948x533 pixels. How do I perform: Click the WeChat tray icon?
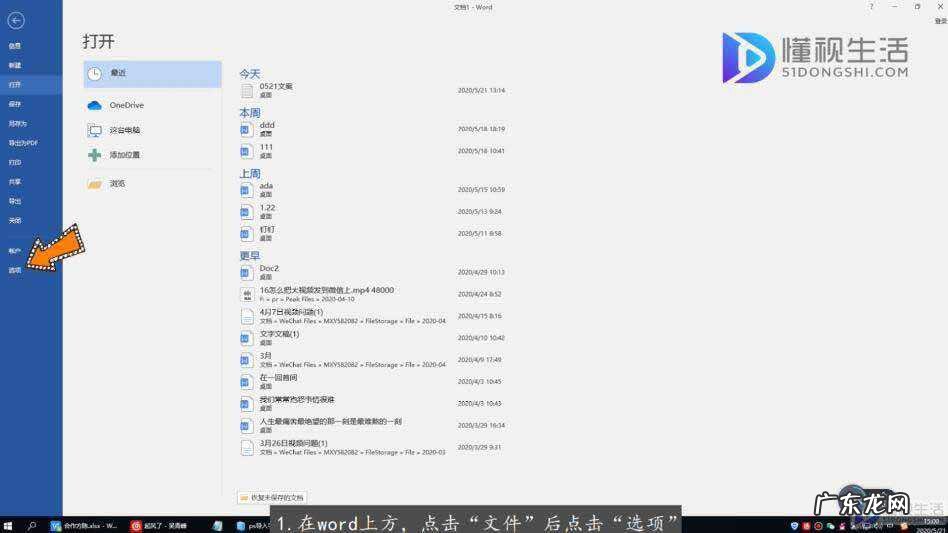pos(830,526)
